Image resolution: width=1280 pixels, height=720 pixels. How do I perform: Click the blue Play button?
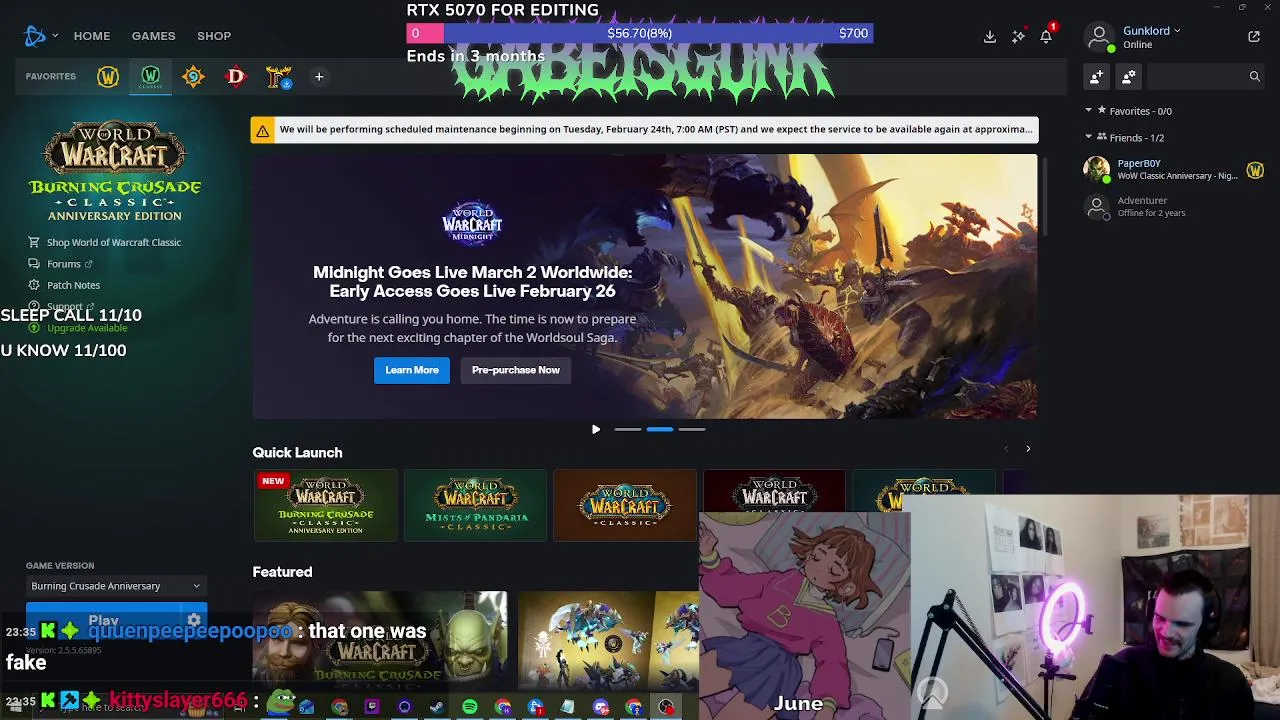tap(103, 621)
